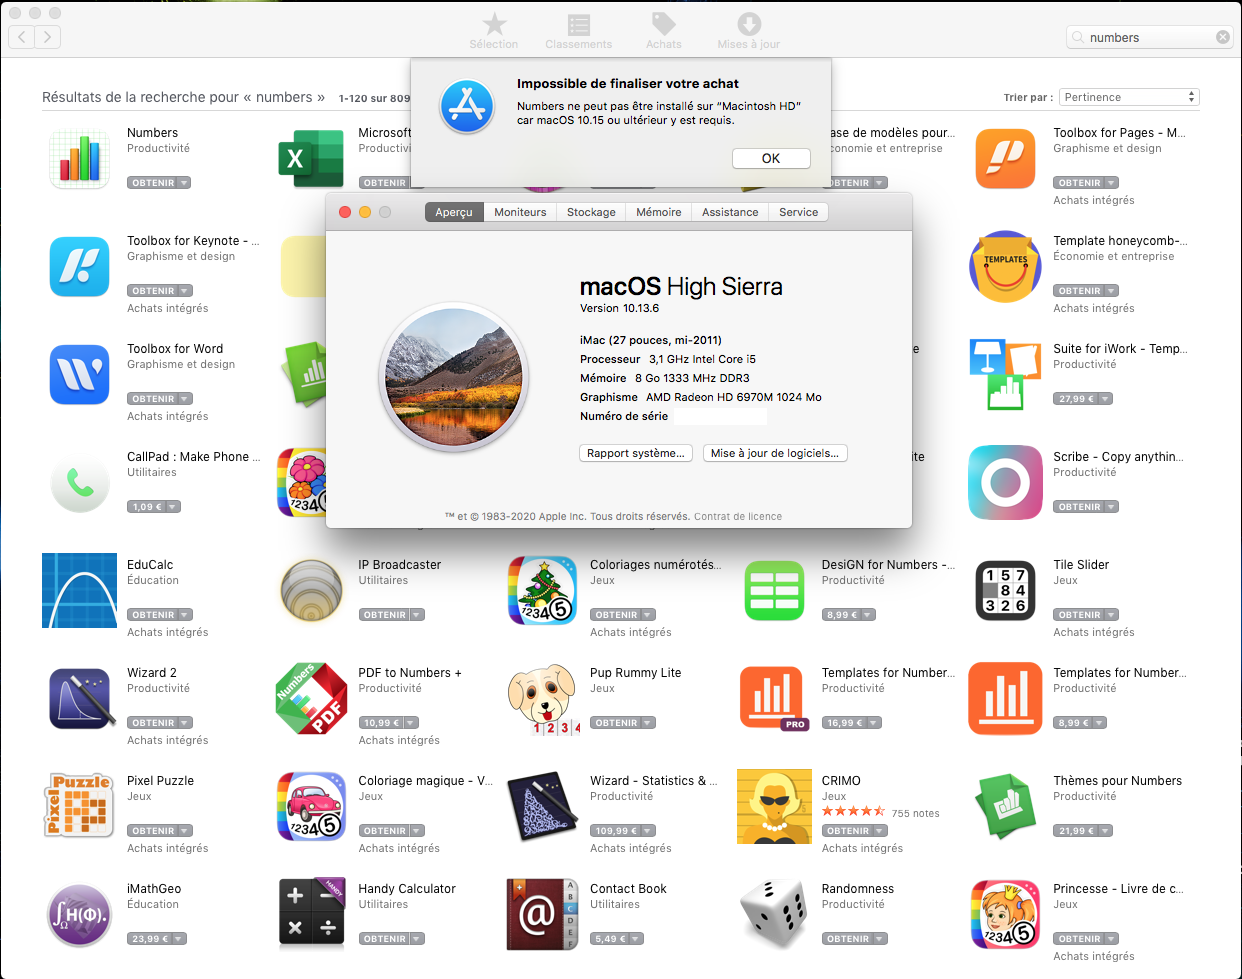Image resolution: width=1242 pixels, height=979 pixels.
Task: Switch to the Moniteurs tab
Action: 520,212
